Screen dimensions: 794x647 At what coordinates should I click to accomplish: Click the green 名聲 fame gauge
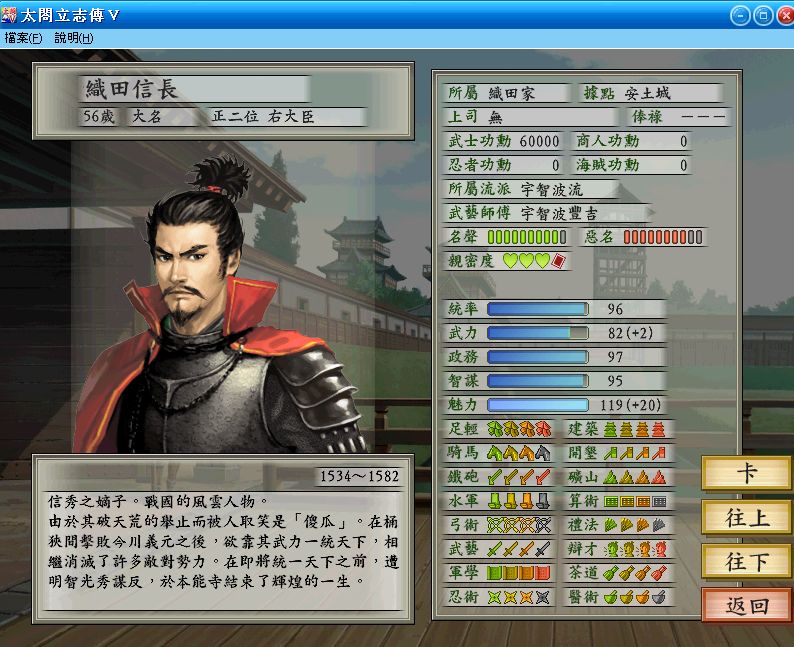(527, 237)
